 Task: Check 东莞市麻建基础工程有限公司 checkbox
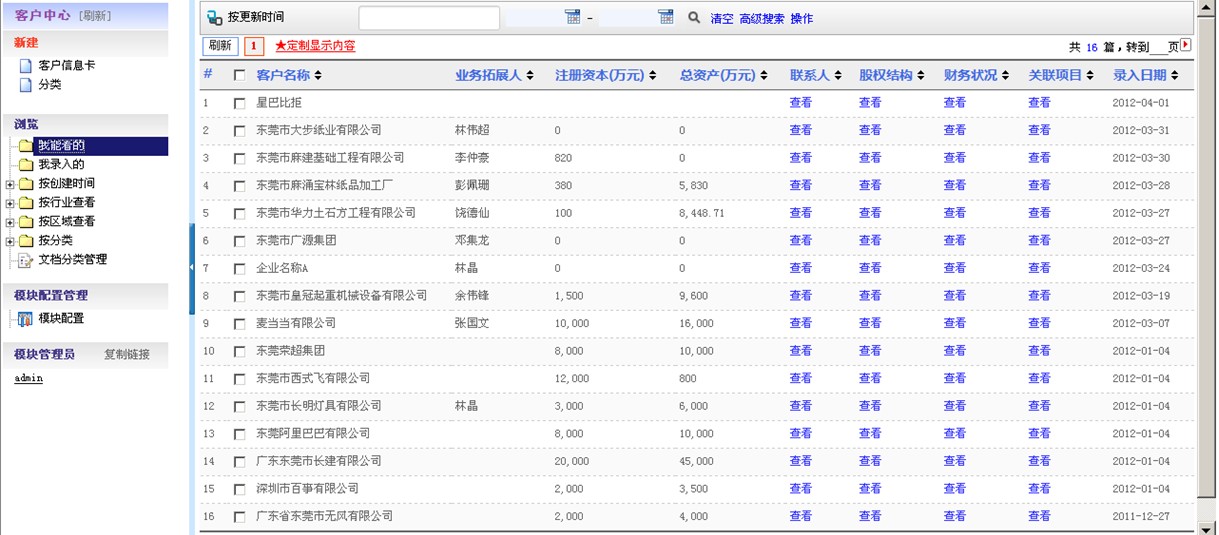(x=239, y=158)
